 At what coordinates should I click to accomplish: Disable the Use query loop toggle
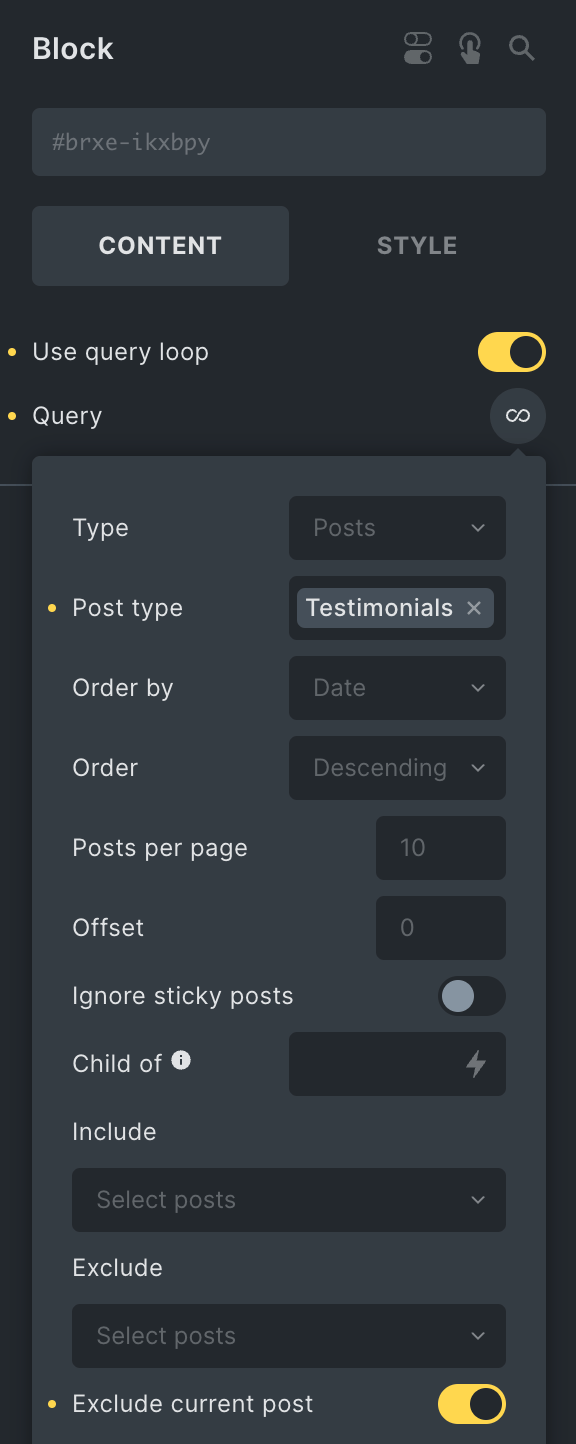tap(511, 352)
